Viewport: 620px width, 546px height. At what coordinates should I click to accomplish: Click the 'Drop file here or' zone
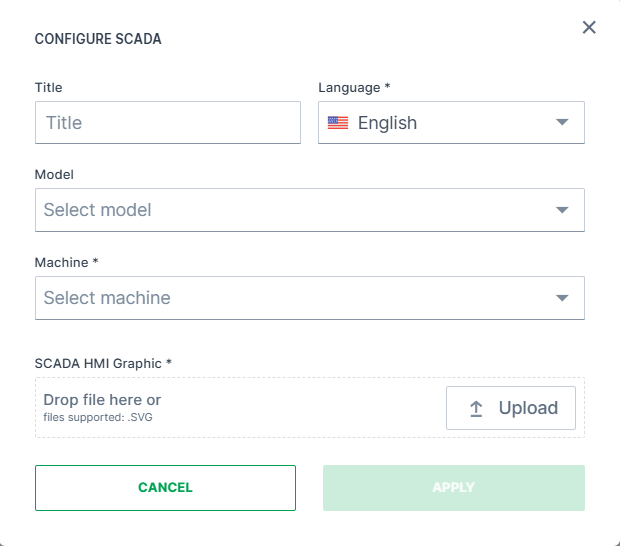[102, 400]
